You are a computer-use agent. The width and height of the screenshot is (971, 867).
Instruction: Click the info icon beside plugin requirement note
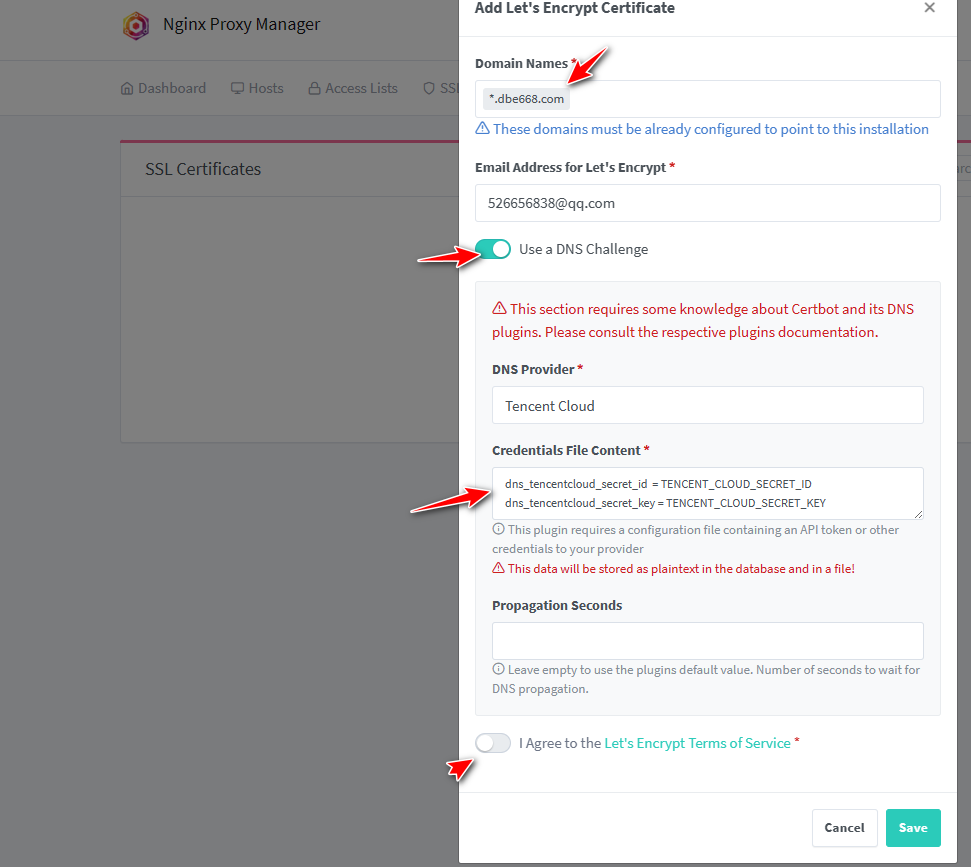[x=499, y=529]
